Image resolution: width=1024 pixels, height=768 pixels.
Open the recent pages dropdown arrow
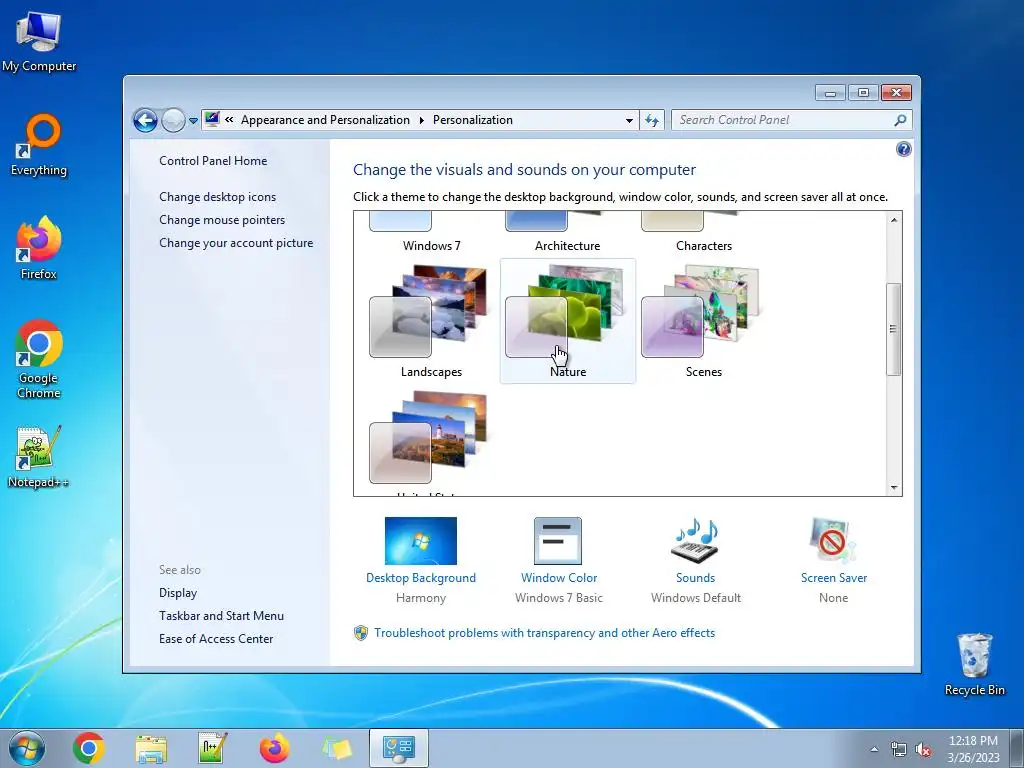(193, 121)
